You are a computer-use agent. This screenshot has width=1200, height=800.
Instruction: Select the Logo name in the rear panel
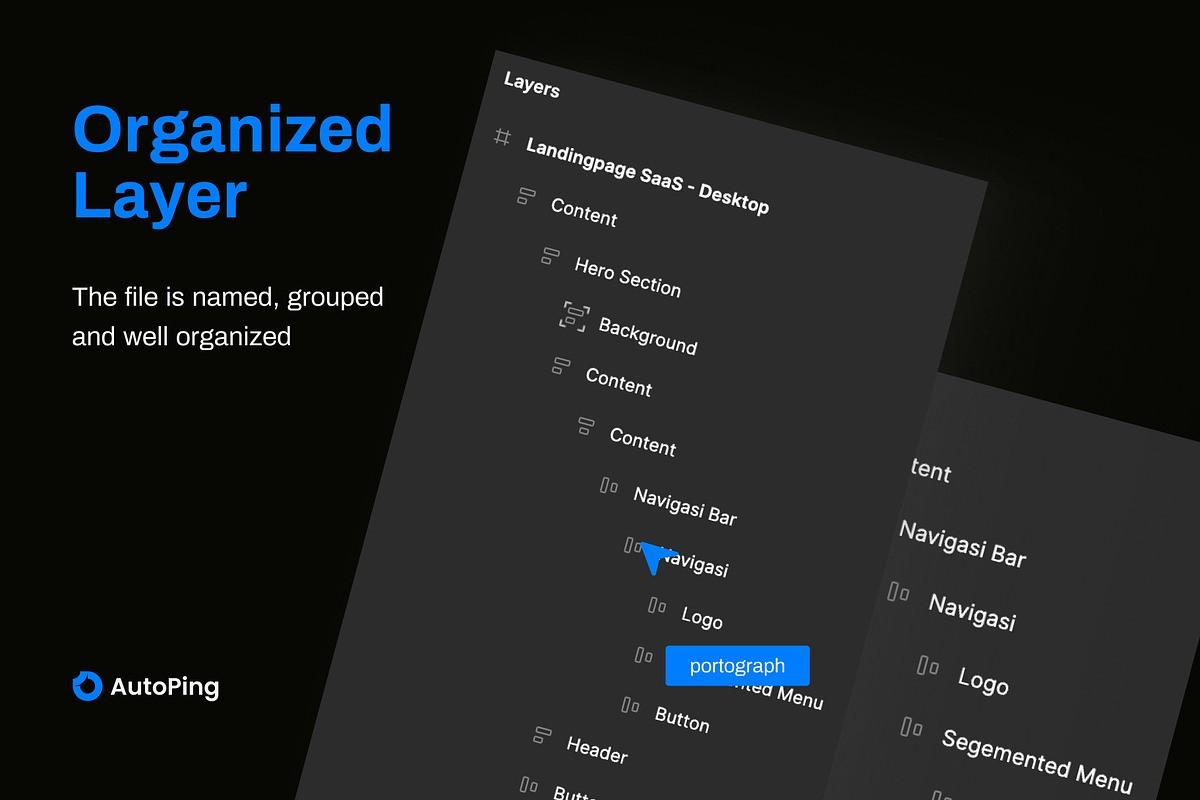coord(983,680)
